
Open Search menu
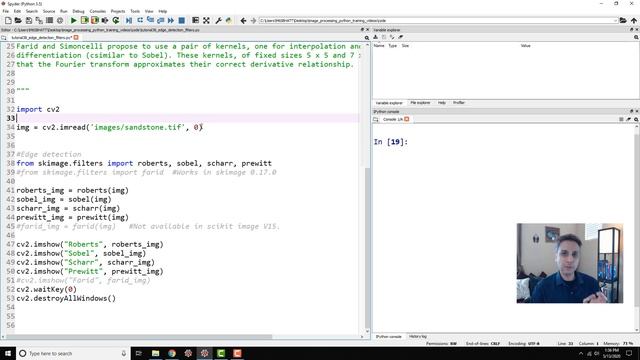(31, 11)
